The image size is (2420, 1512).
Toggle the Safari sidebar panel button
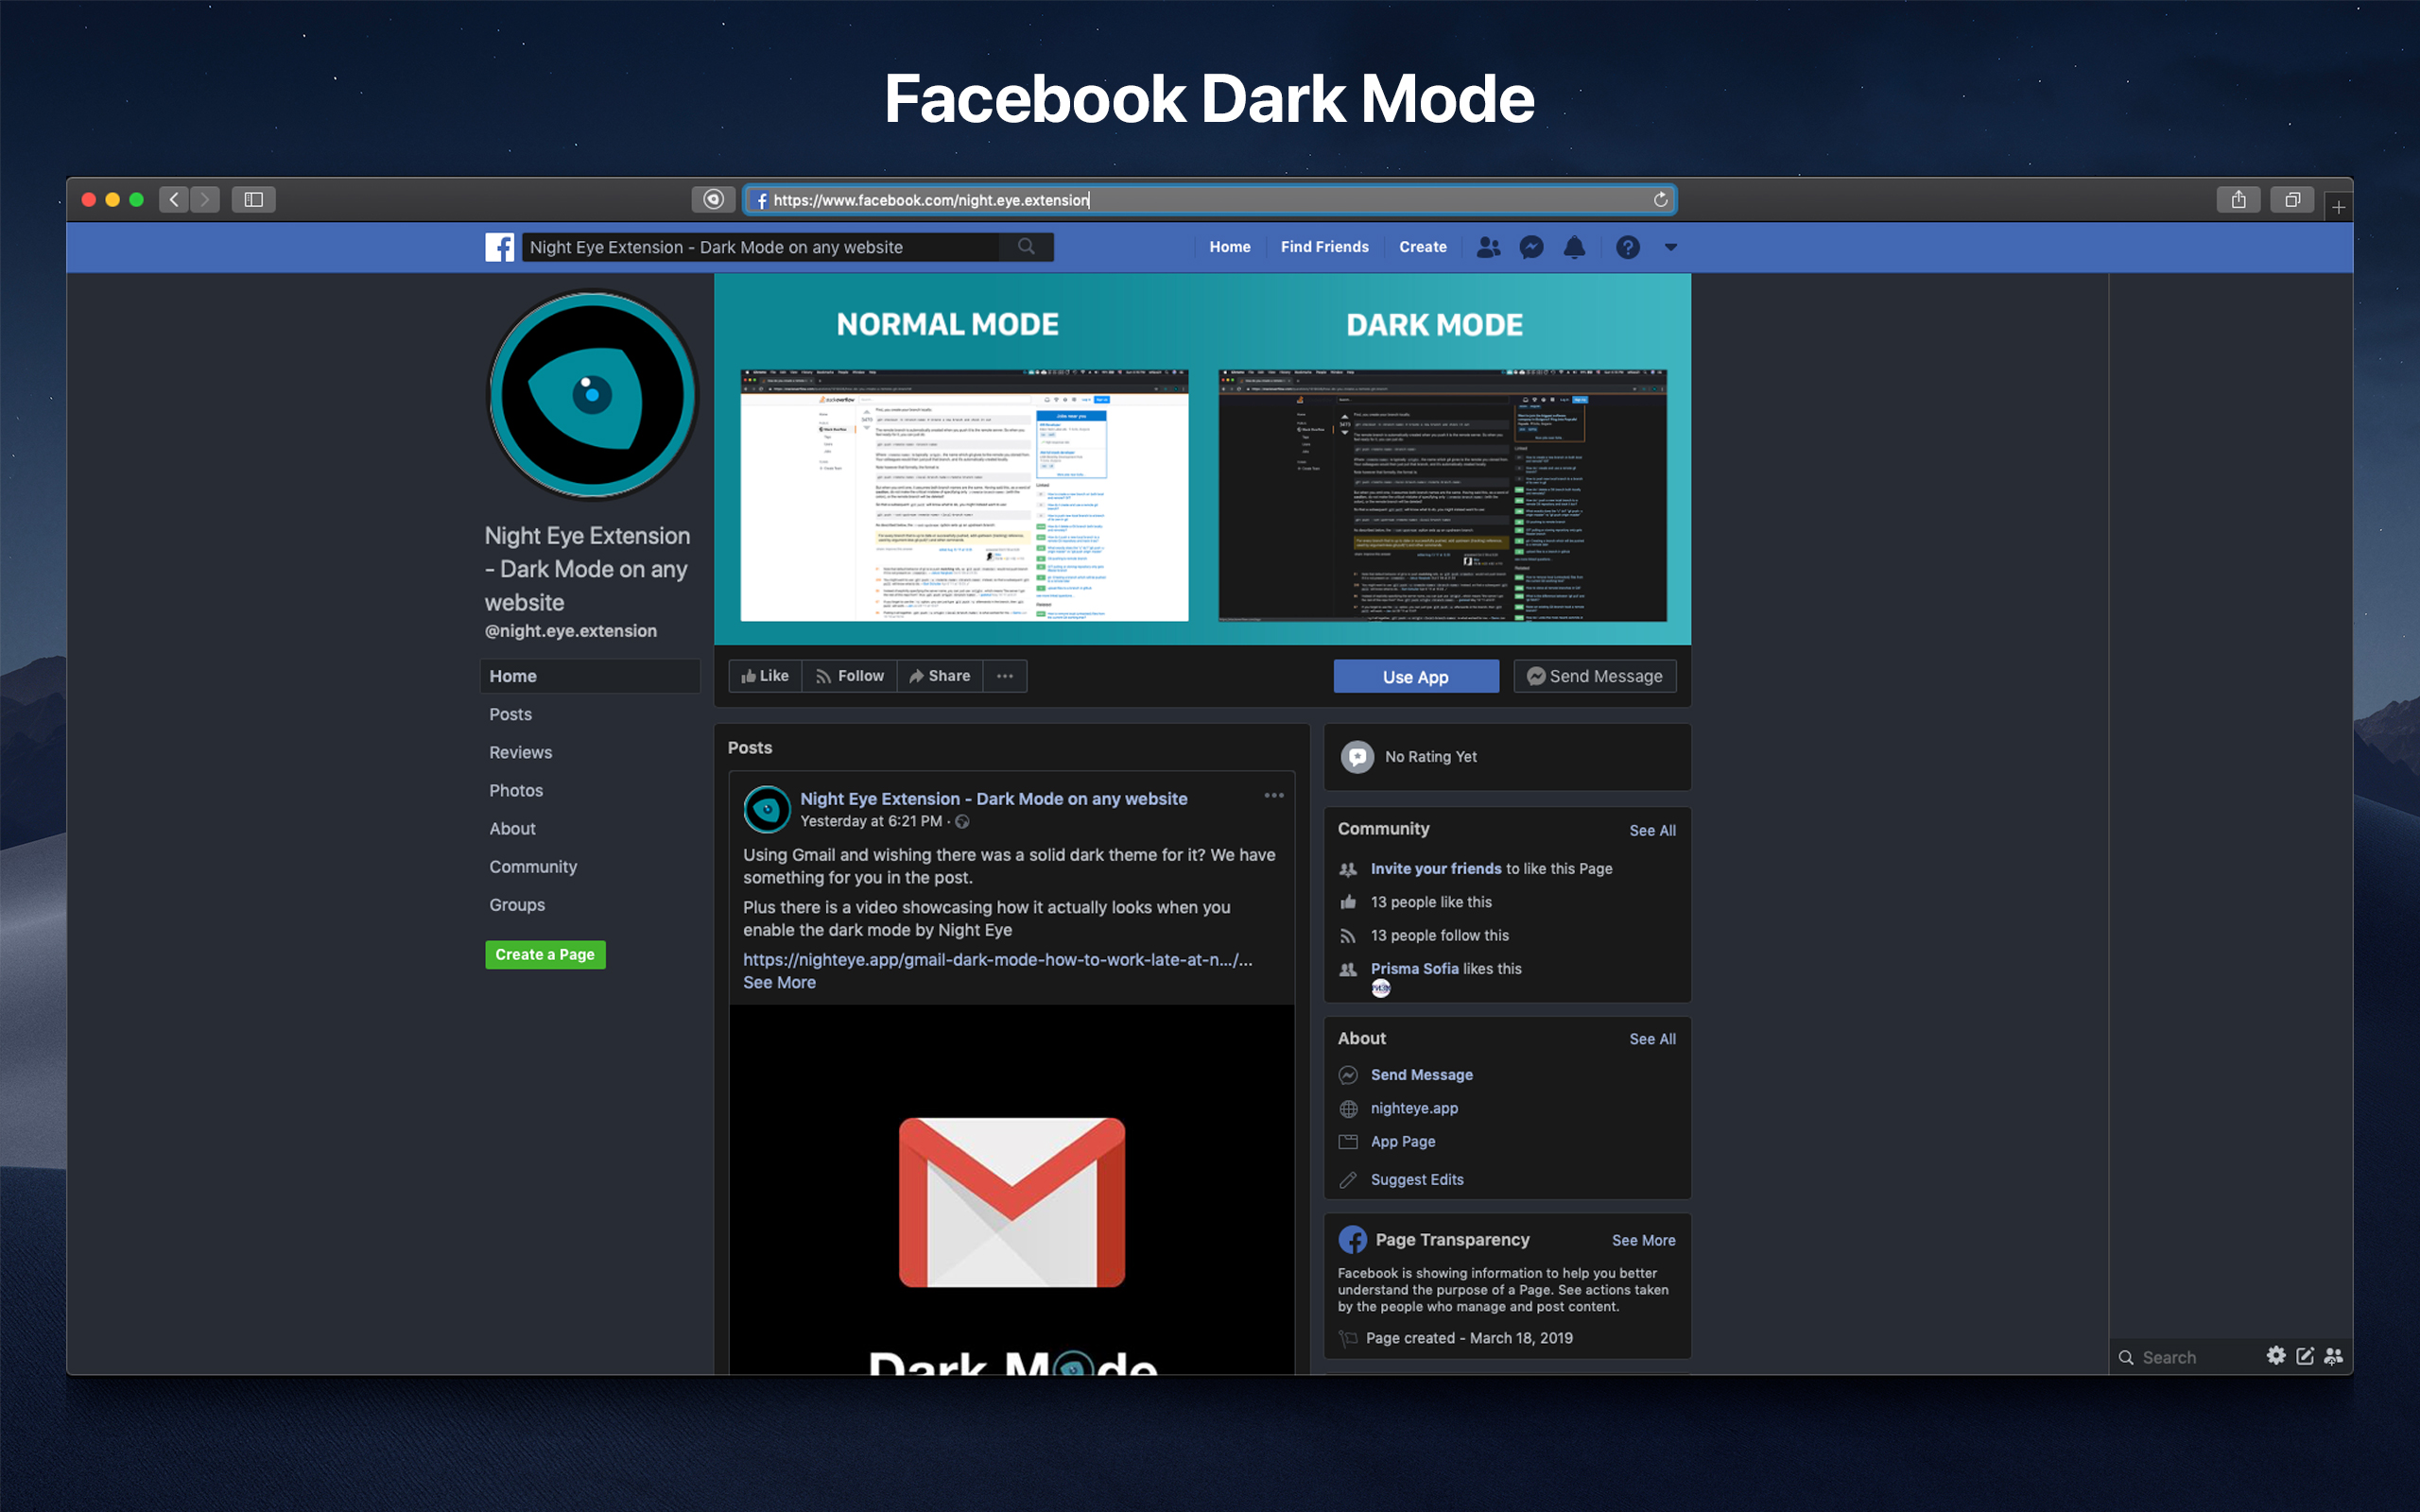254,200
